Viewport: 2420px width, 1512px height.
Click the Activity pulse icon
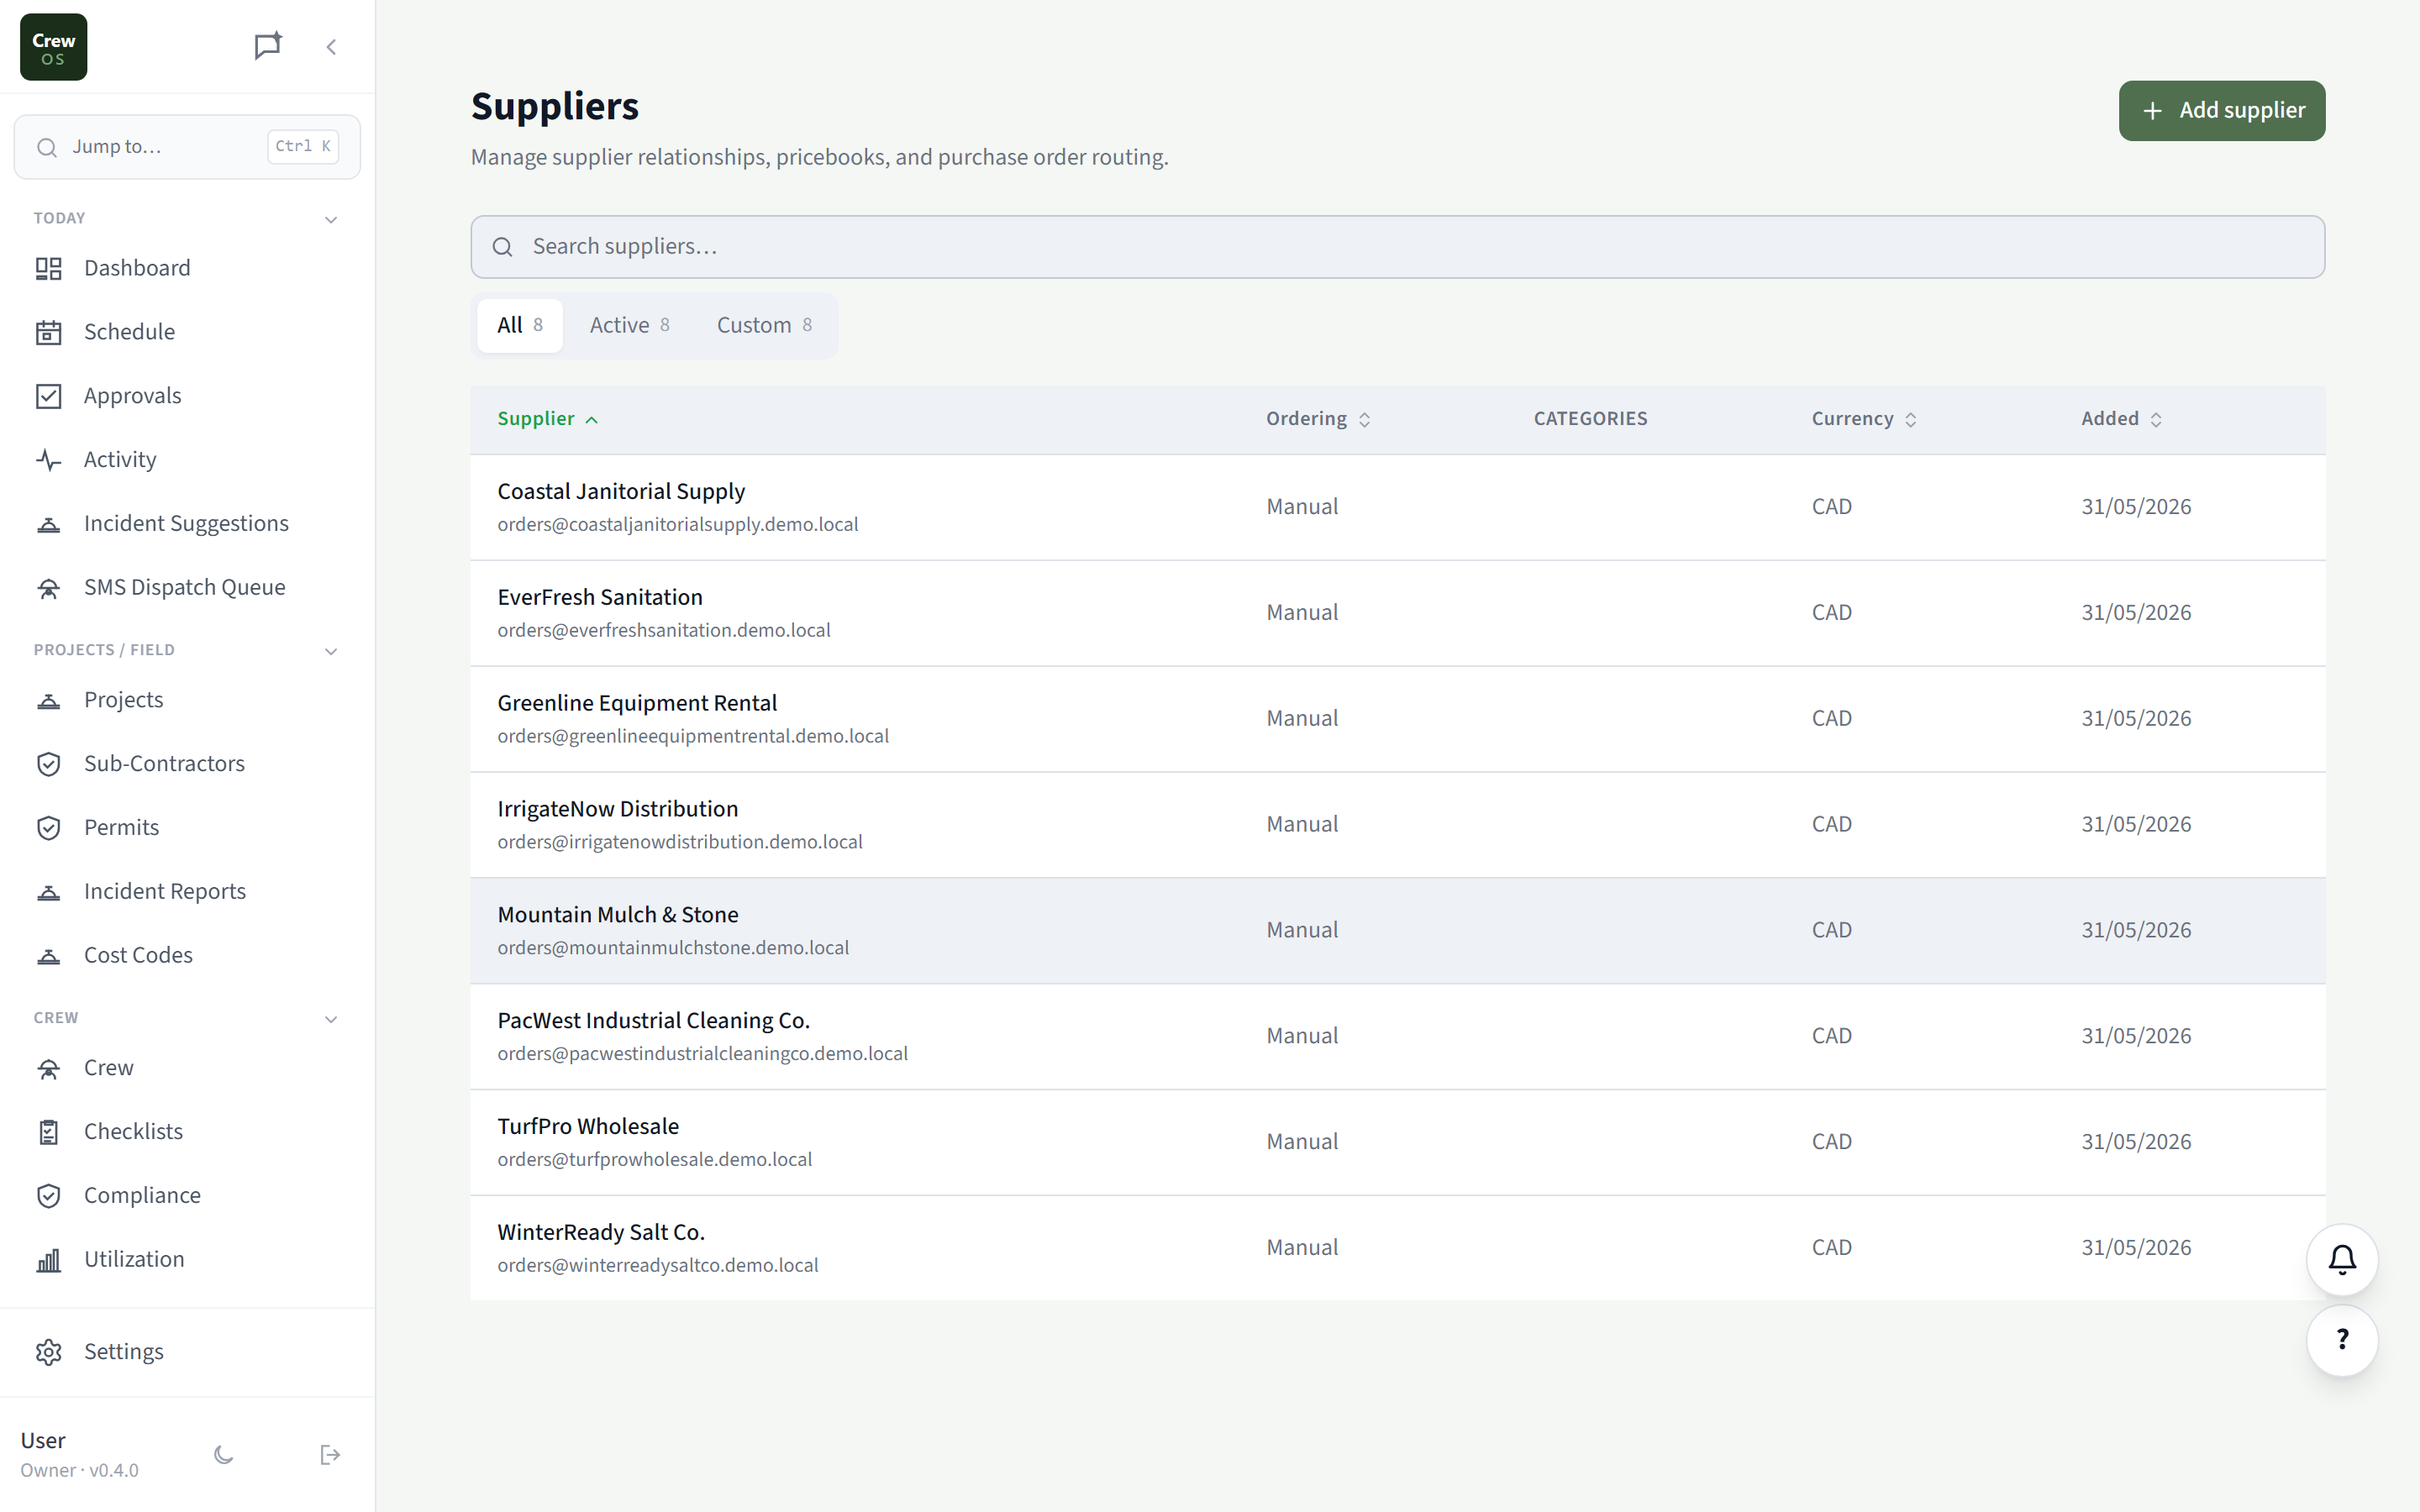(49, 460)
